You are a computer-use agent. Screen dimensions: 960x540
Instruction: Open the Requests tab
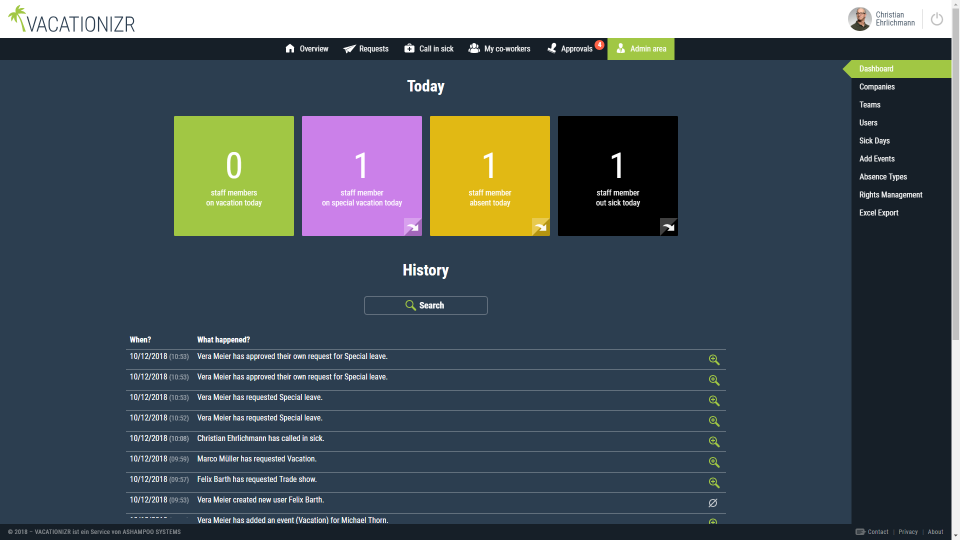click(366, 49)
